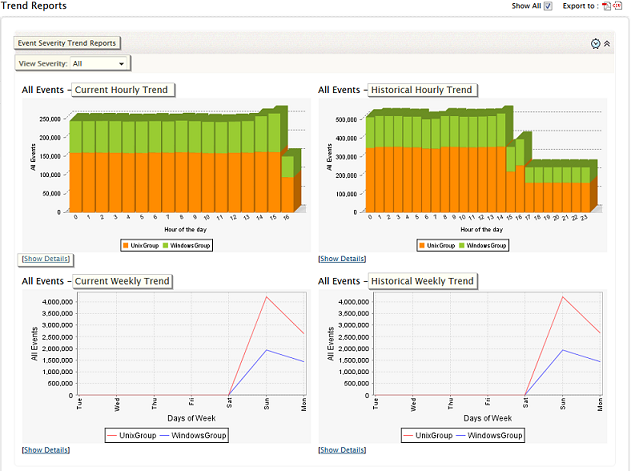Image resolution: width=631 pixels, height=471 pixels.
Task: Click Days of Week label, Historical Weekly chart
Action: click(x=488, y=418)
